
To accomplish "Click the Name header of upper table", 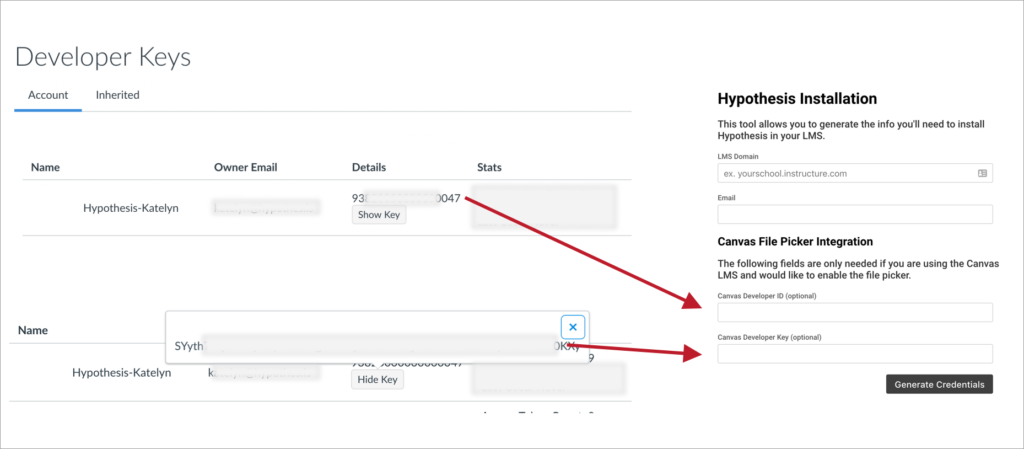I will click(45, 167).
